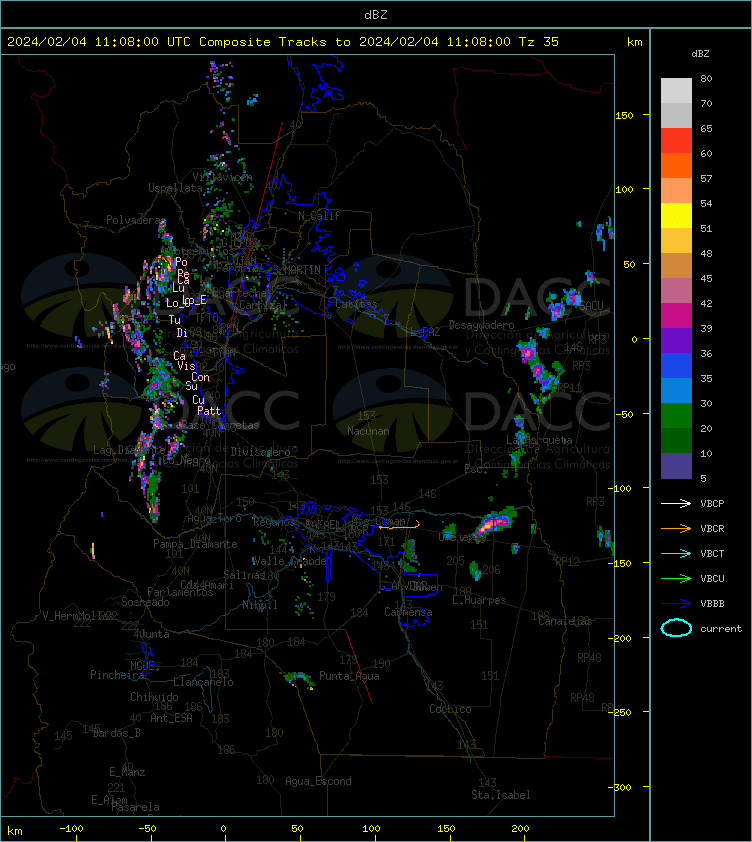Click the N_Calif map label
The height and width of the screenshot is (842, 752).
point(319,216)
